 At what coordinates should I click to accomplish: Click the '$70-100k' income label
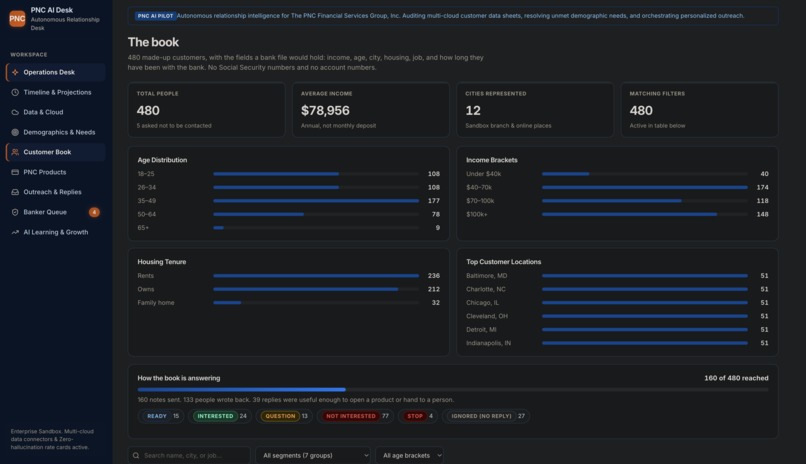click(480, 201)
